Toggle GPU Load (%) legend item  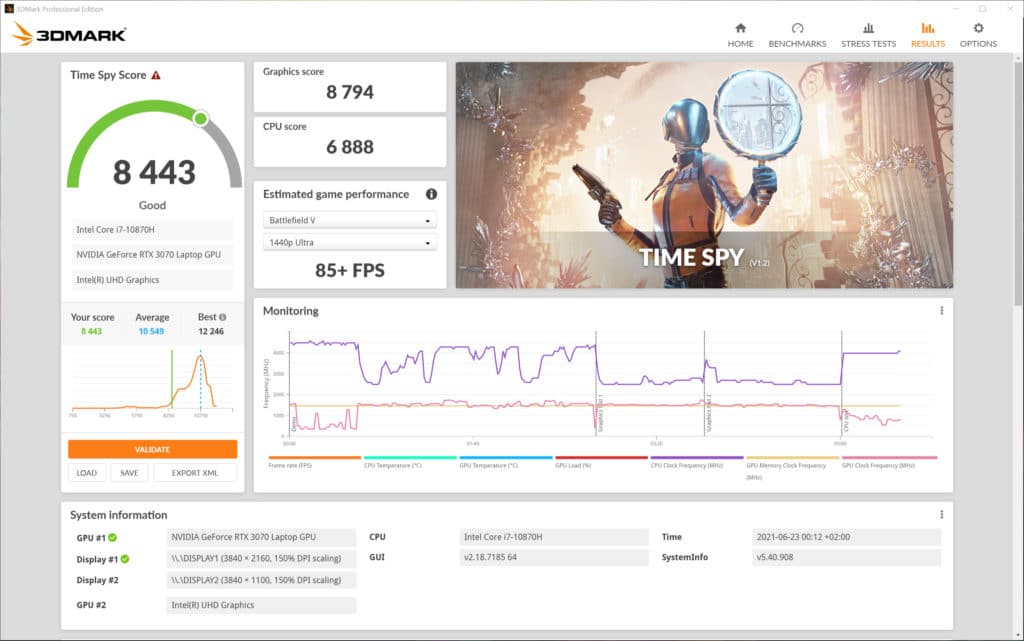(601, 462)
